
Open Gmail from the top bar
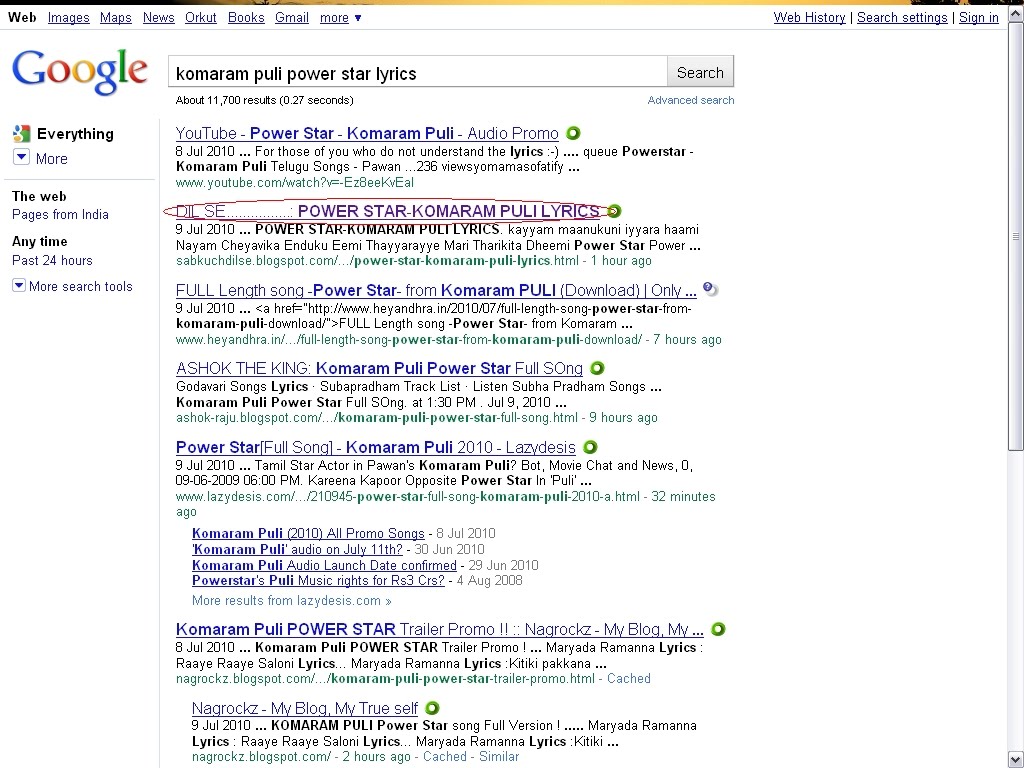tap(292, 18)
